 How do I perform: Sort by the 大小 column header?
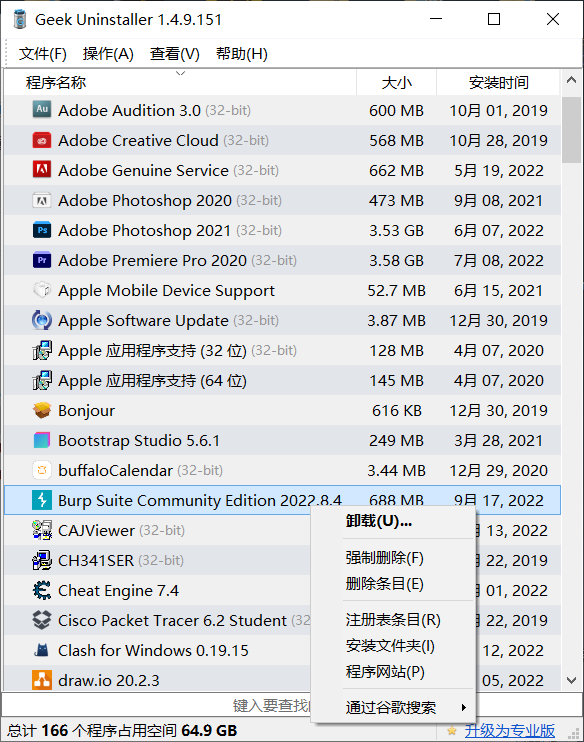tap(397, 82)
